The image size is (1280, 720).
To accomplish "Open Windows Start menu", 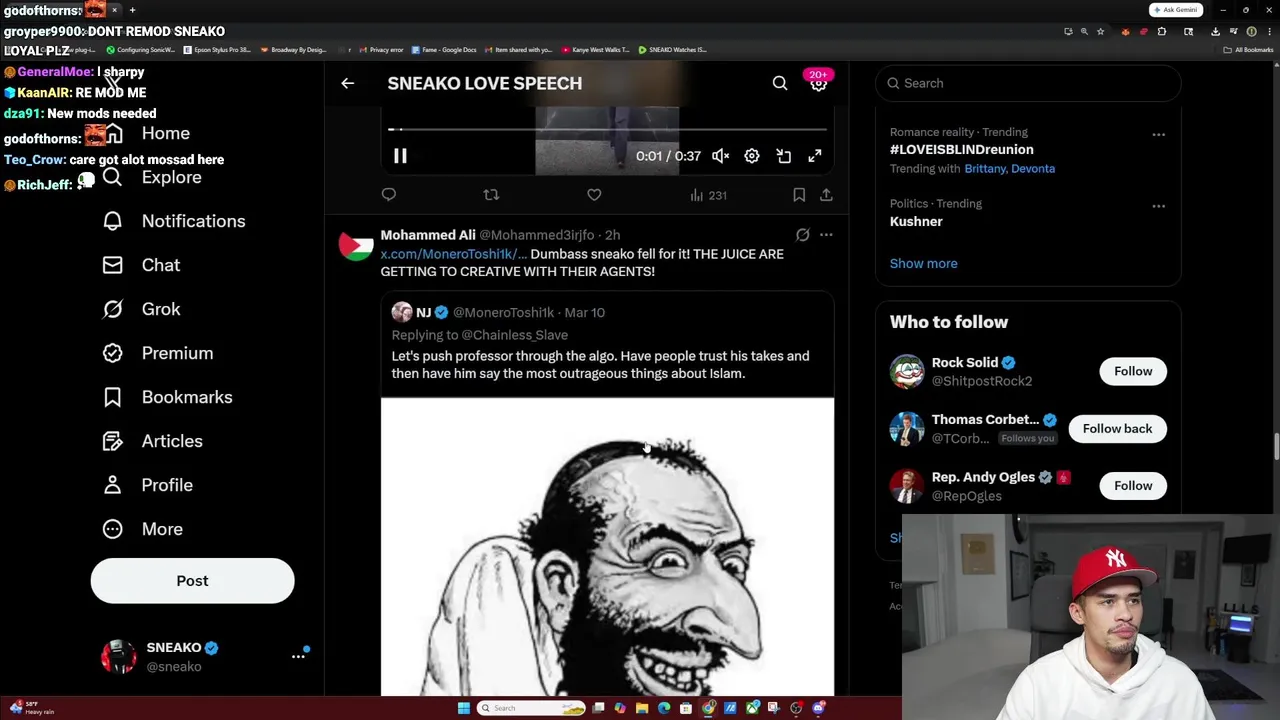I will [464, 708].
